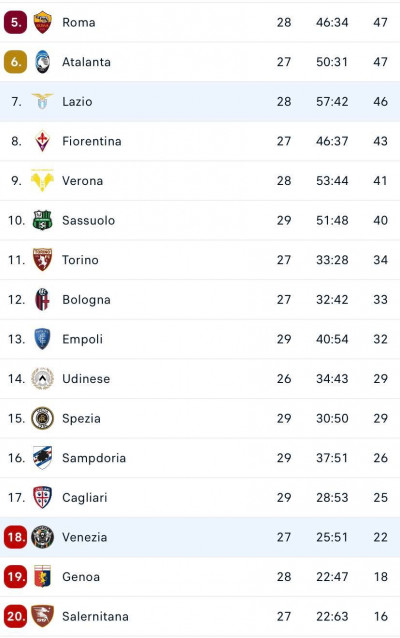The height and width of the screenshot is (638, 400).
Task: Click the Atalanta club crest
Action: (x=42, y=62)
